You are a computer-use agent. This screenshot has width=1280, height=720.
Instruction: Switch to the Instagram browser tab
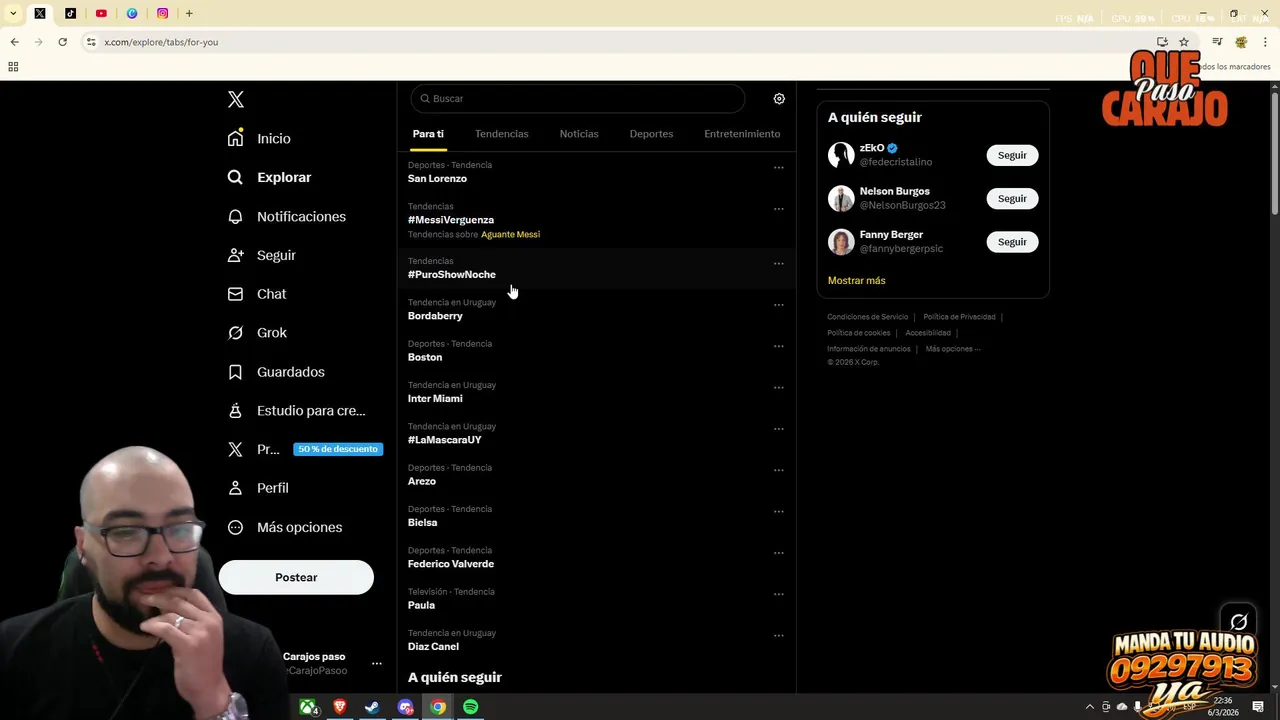pyautogui.click(x=162, y=13)
